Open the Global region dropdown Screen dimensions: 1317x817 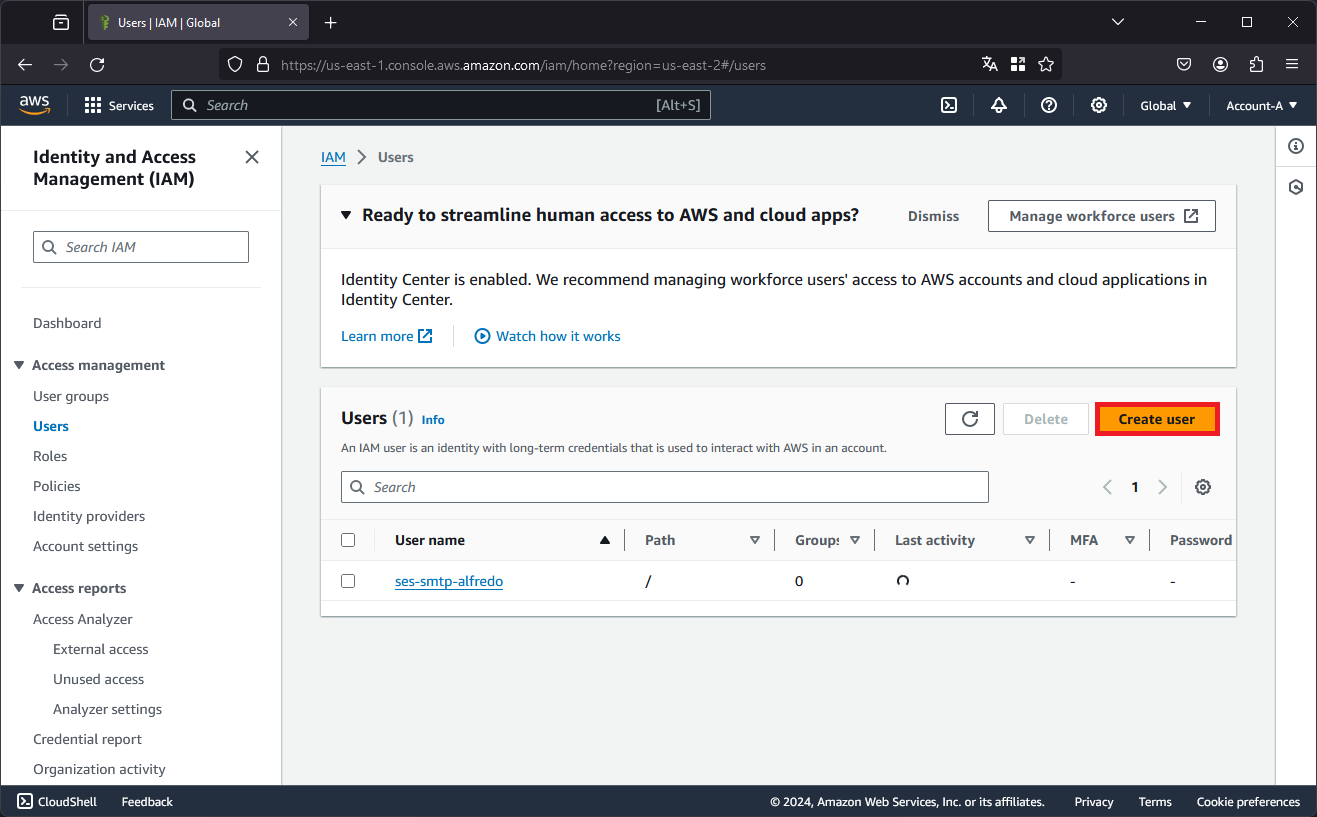tap(1166, 105)
